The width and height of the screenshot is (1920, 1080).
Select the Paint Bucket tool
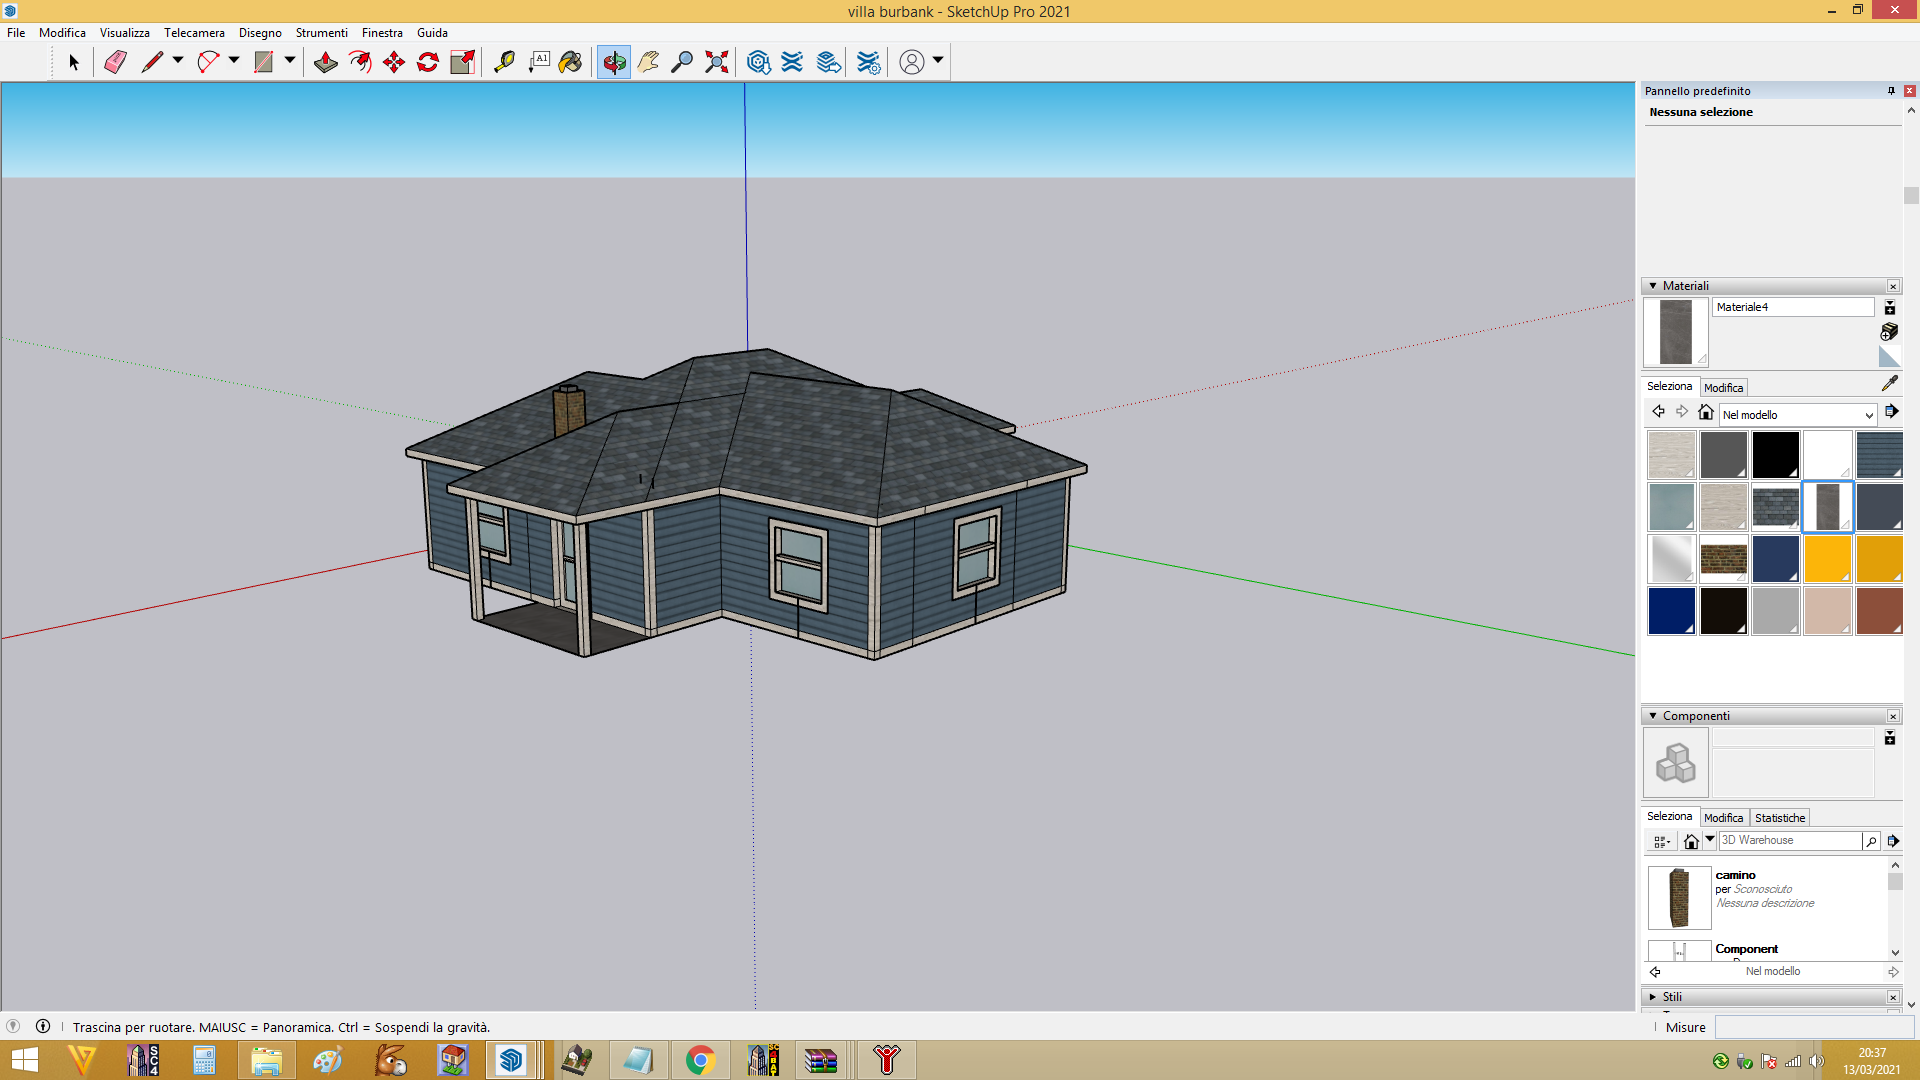570,62
